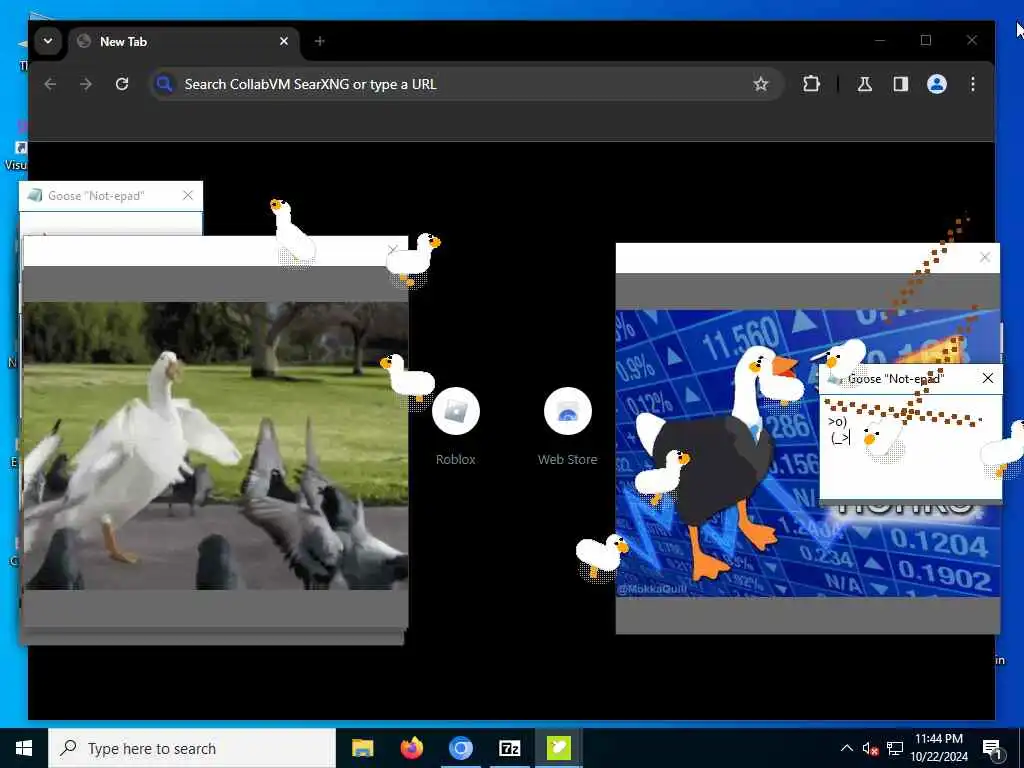Viewport: 1024px width, 768px height.
Task: Click the stonks goose meme picture
Action: 808,453
